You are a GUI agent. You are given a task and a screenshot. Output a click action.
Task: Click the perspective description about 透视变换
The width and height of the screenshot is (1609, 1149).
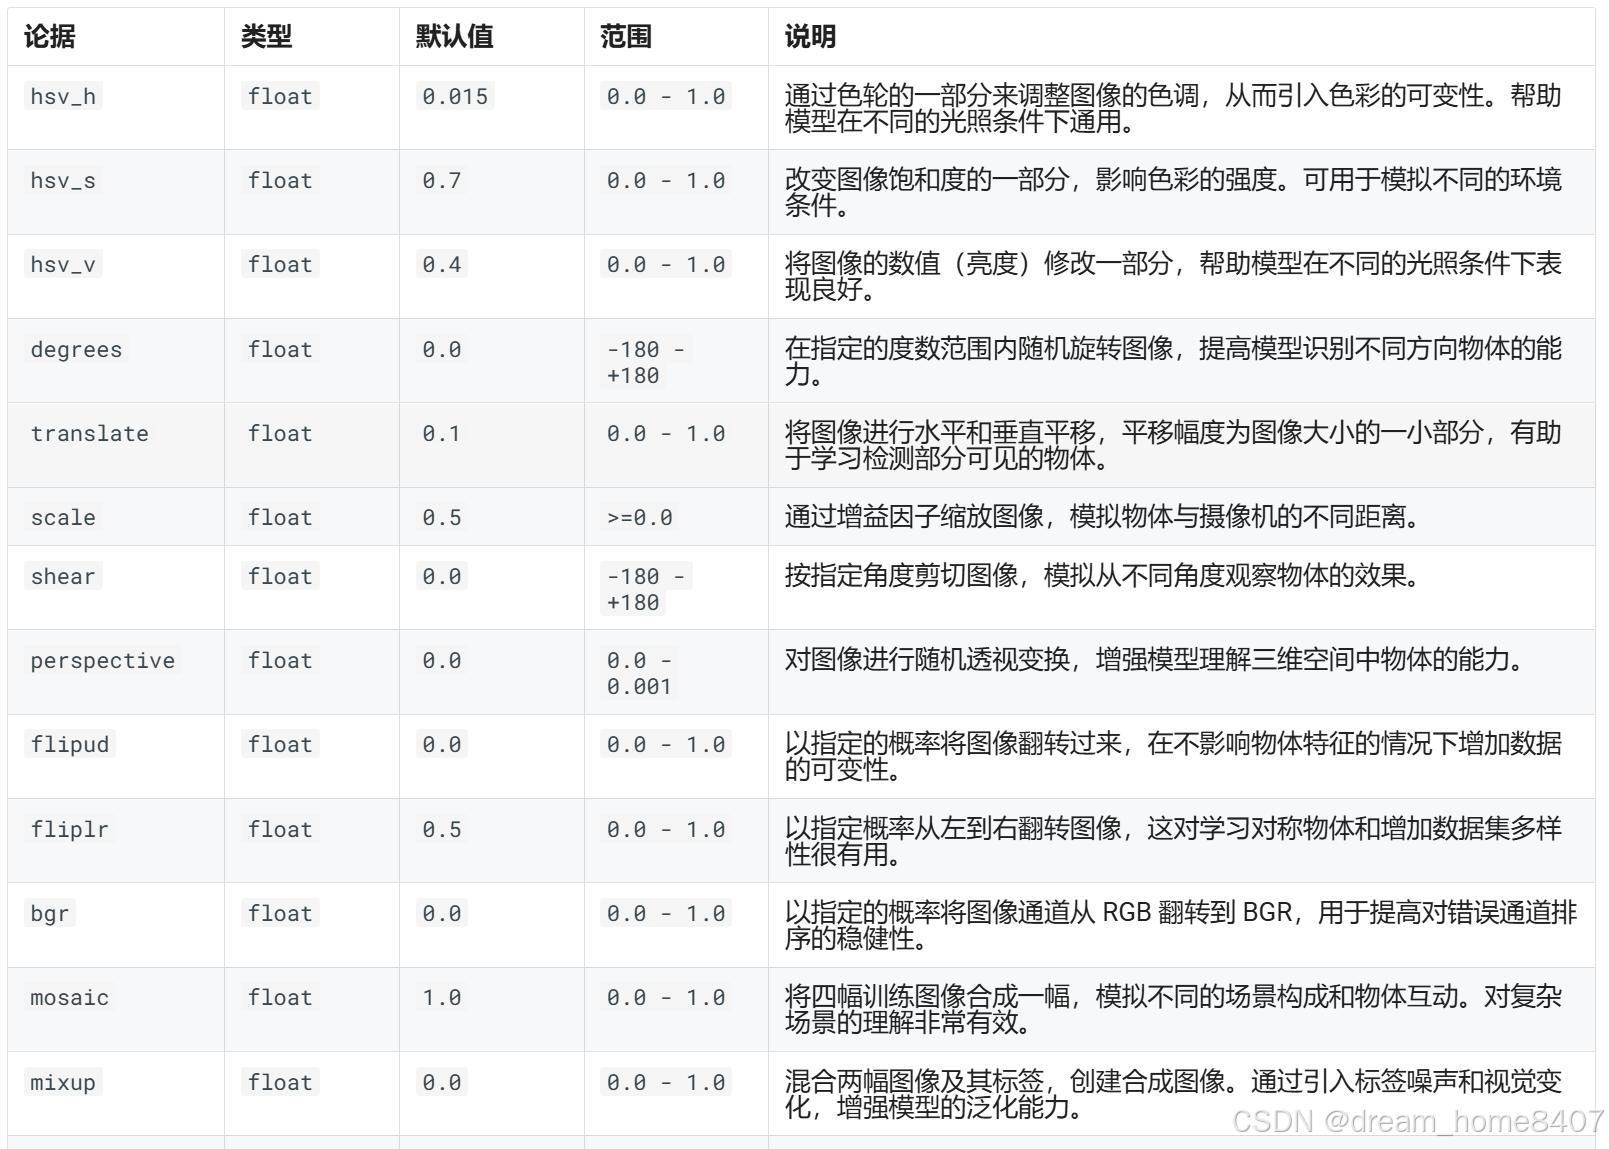tap(1154, 660)
